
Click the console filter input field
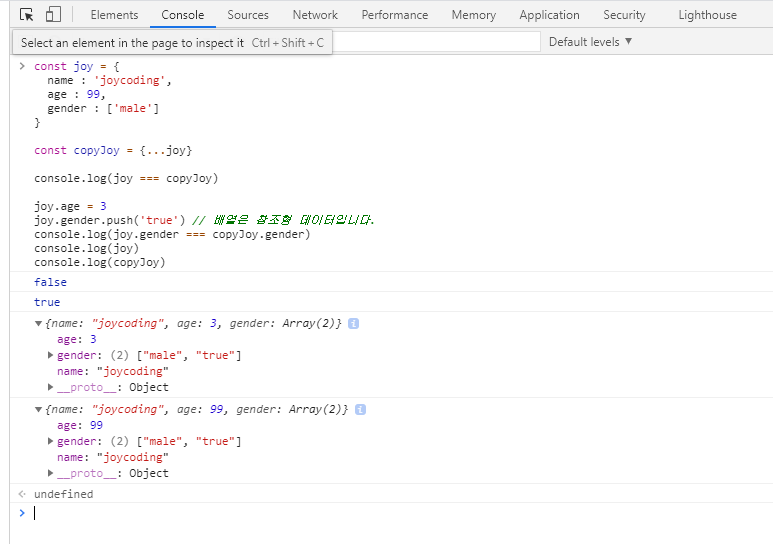tap(436, 42)
